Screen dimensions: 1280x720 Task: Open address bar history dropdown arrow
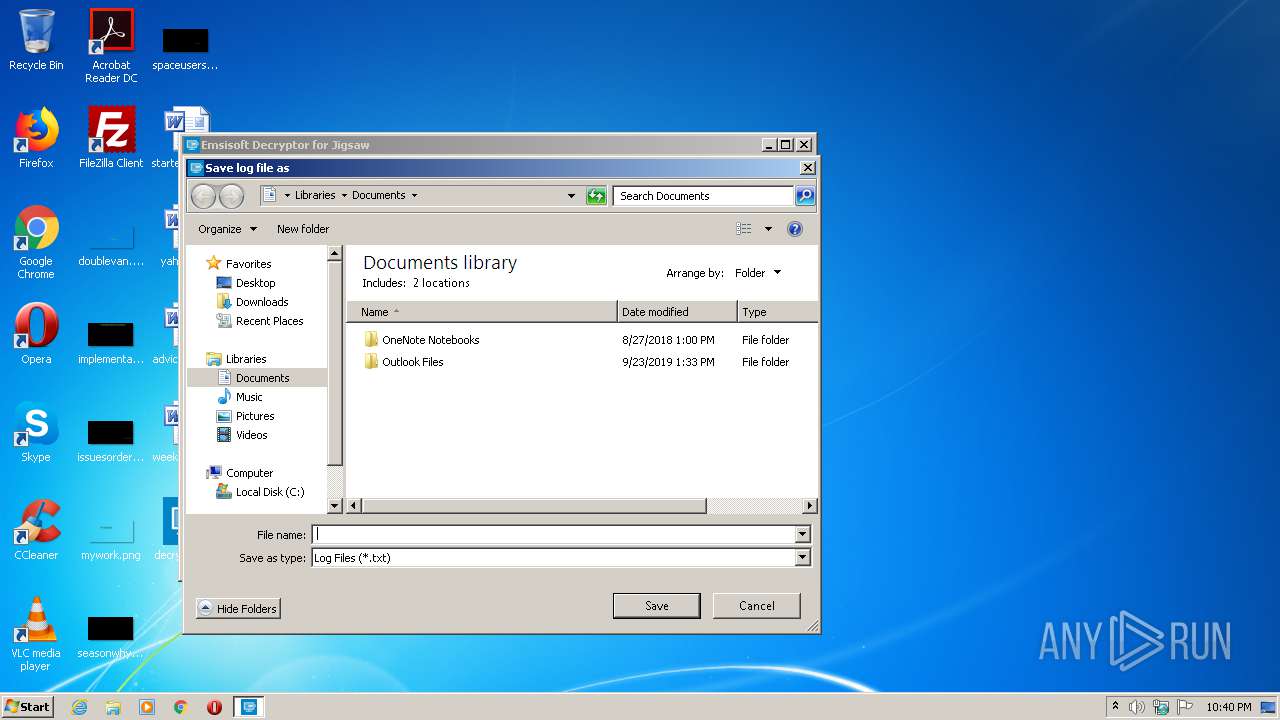tap(571, 196)
